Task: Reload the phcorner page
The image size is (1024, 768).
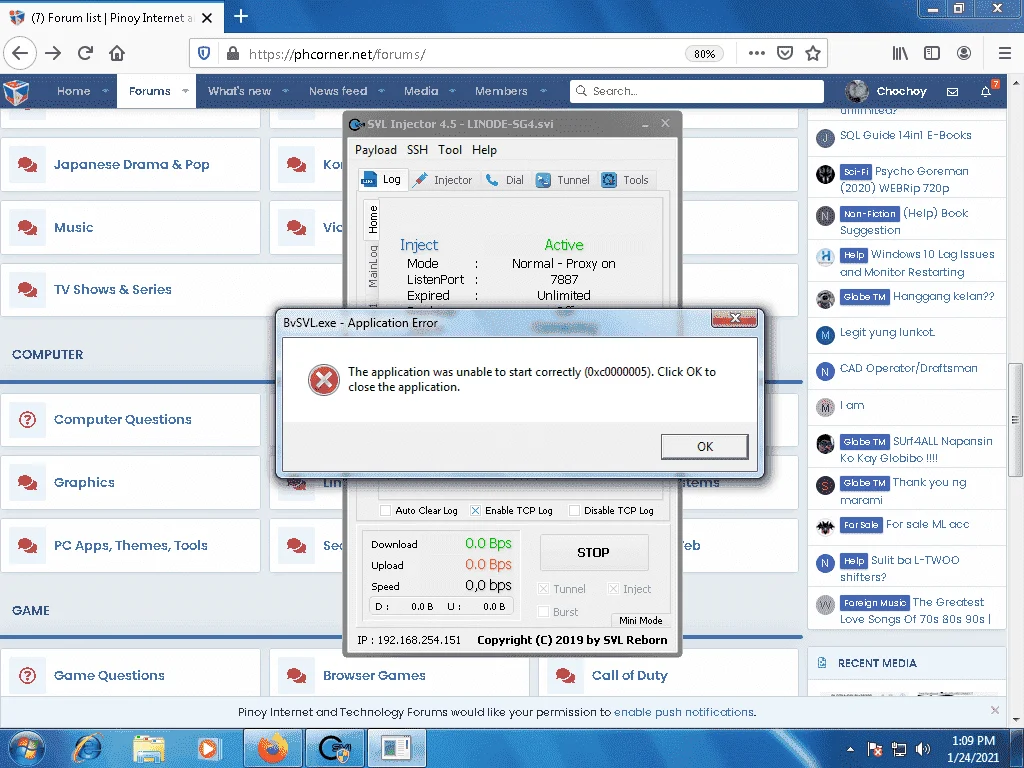Action: tap(86, 54)
